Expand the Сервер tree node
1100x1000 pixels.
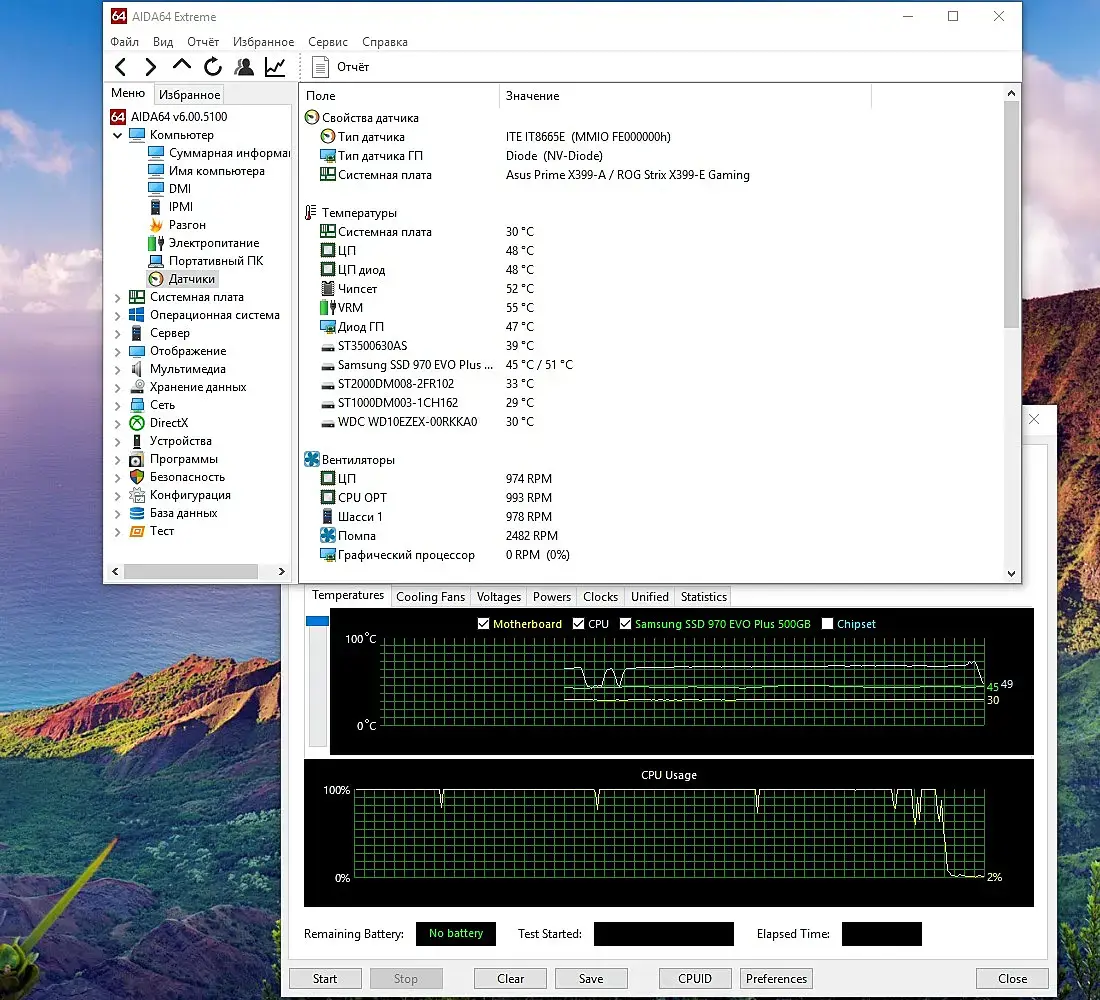[117, 333]
